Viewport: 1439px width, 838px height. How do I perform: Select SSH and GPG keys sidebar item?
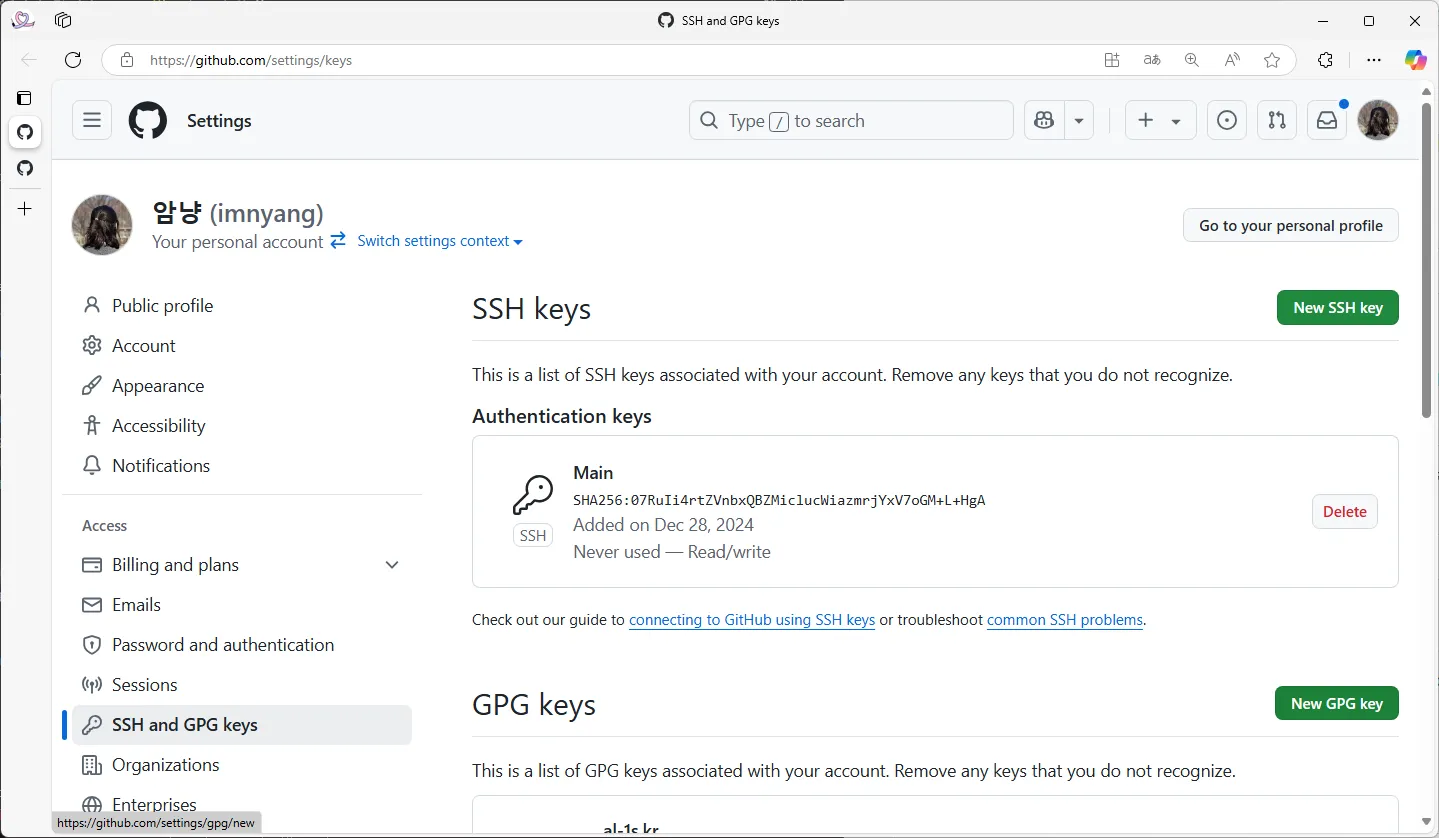(x=242, y=725)
